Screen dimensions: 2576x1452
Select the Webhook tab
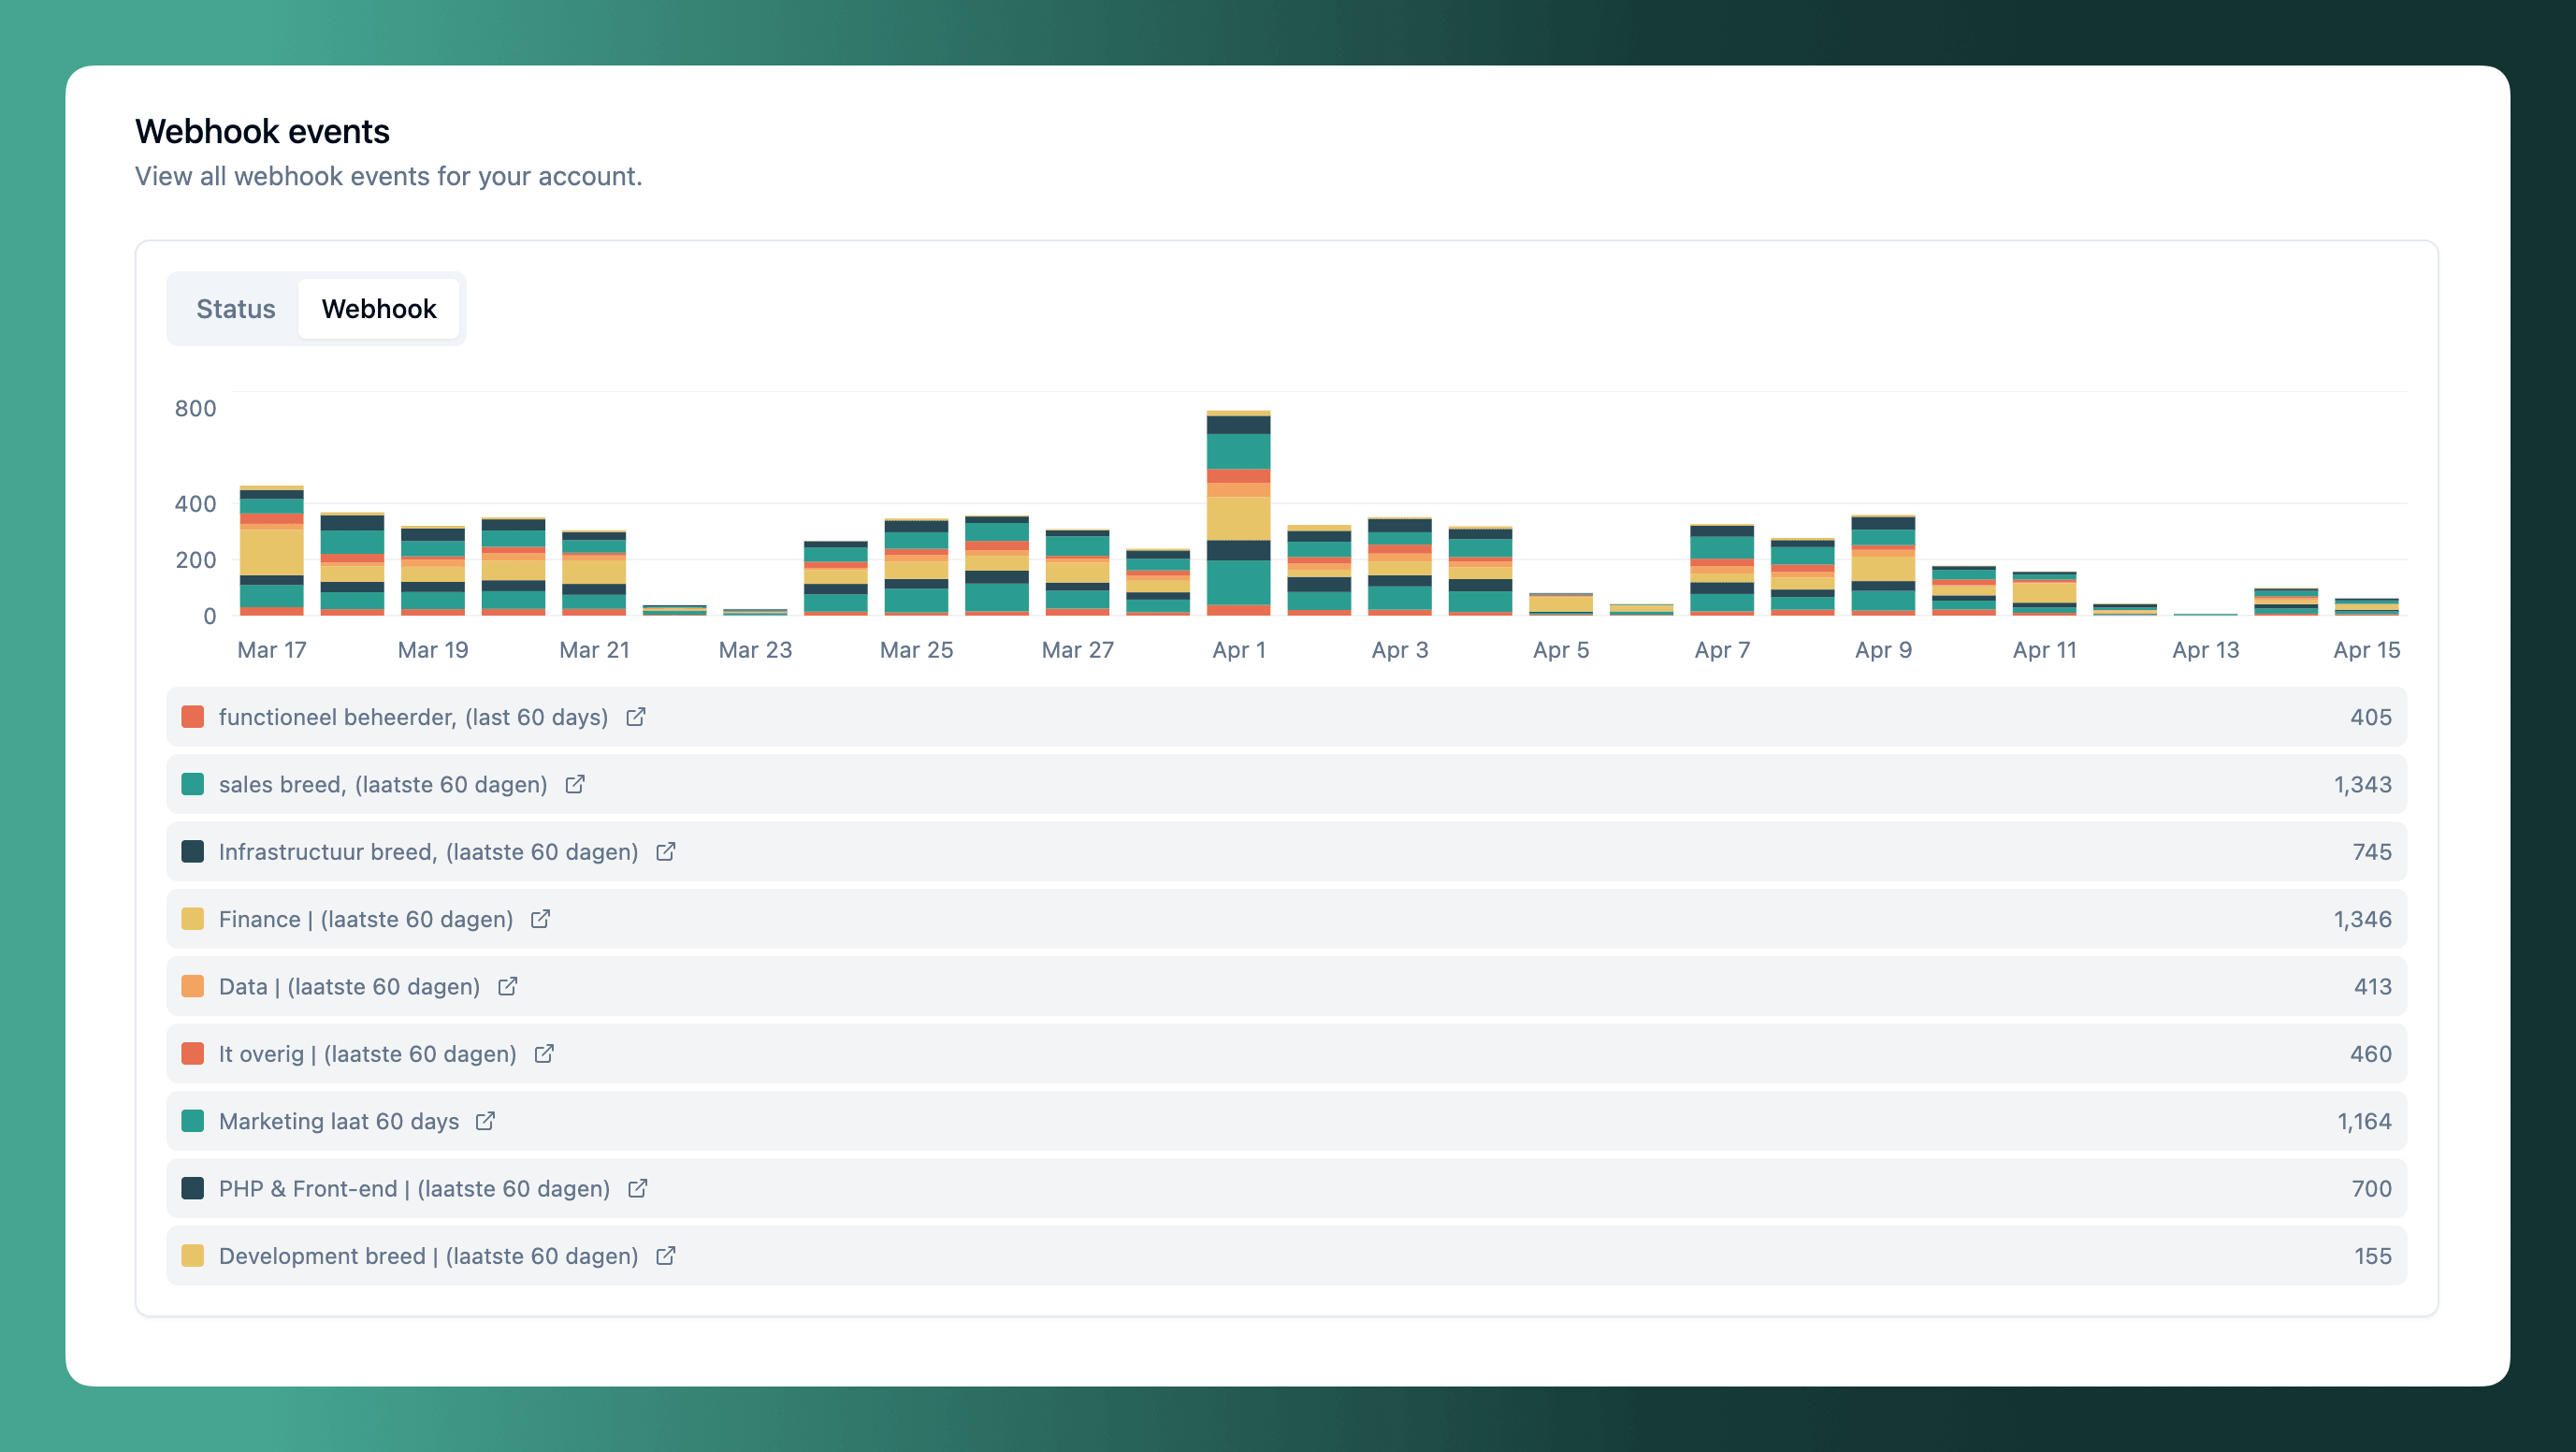pyautogui.click(x=379, y=309)
